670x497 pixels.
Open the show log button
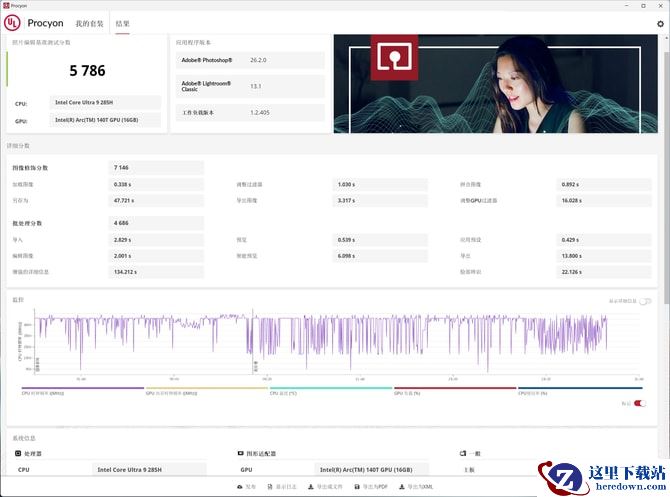(281, 487)
